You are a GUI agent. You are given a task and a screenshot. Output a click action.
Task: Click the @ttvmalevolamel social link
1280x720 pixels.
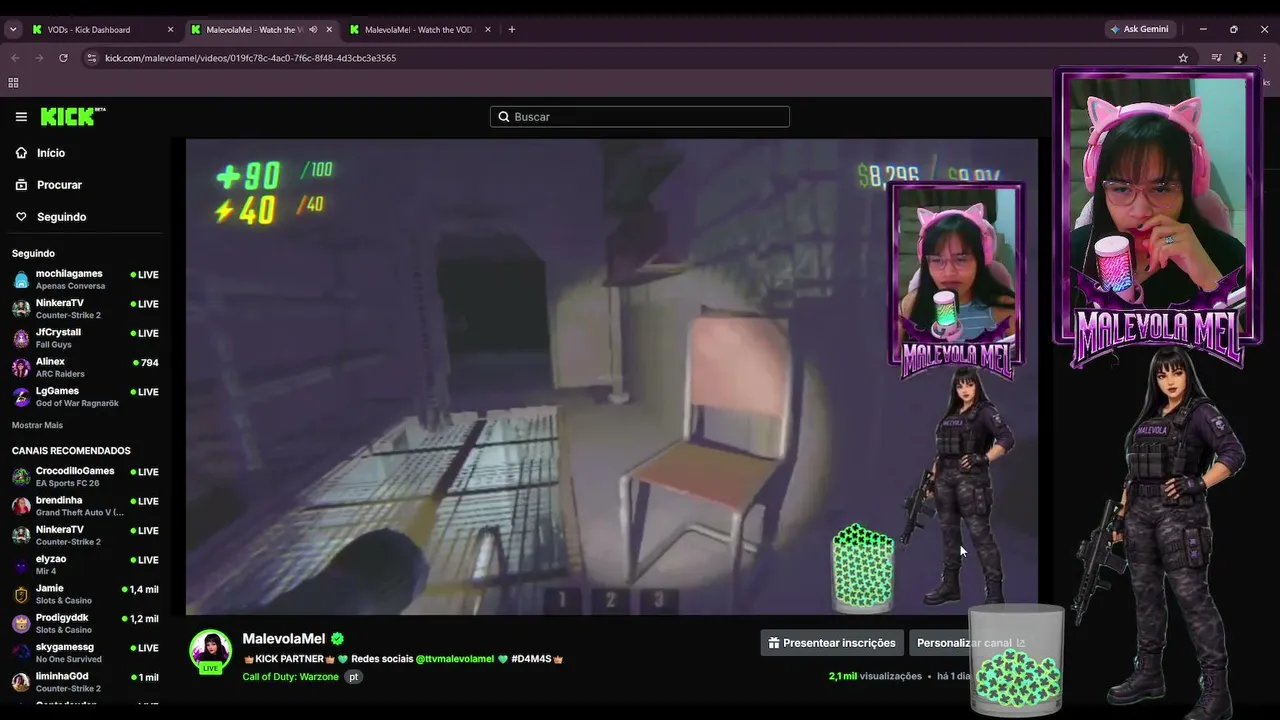[x=455, y=659]
